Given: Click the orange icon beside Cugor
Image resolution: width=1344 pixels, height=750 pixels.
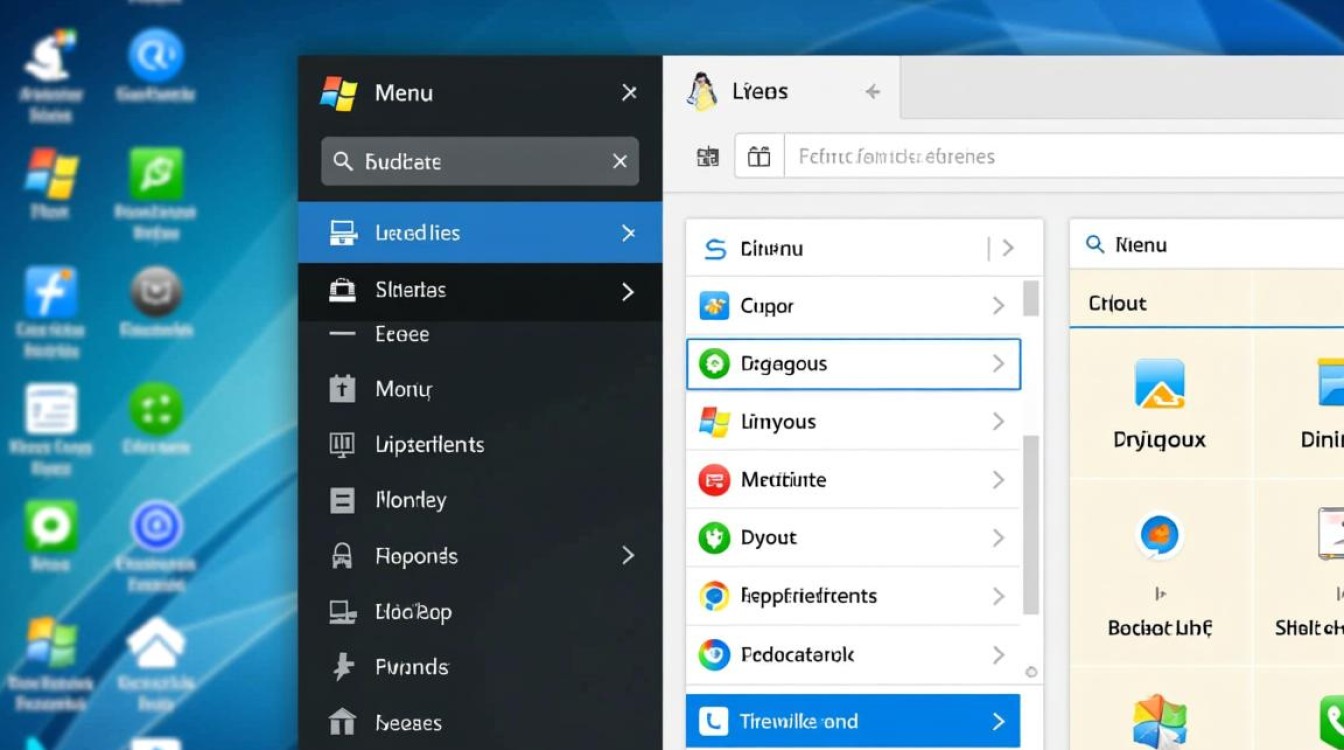Looking at the screenshot, I should point(714,306).
